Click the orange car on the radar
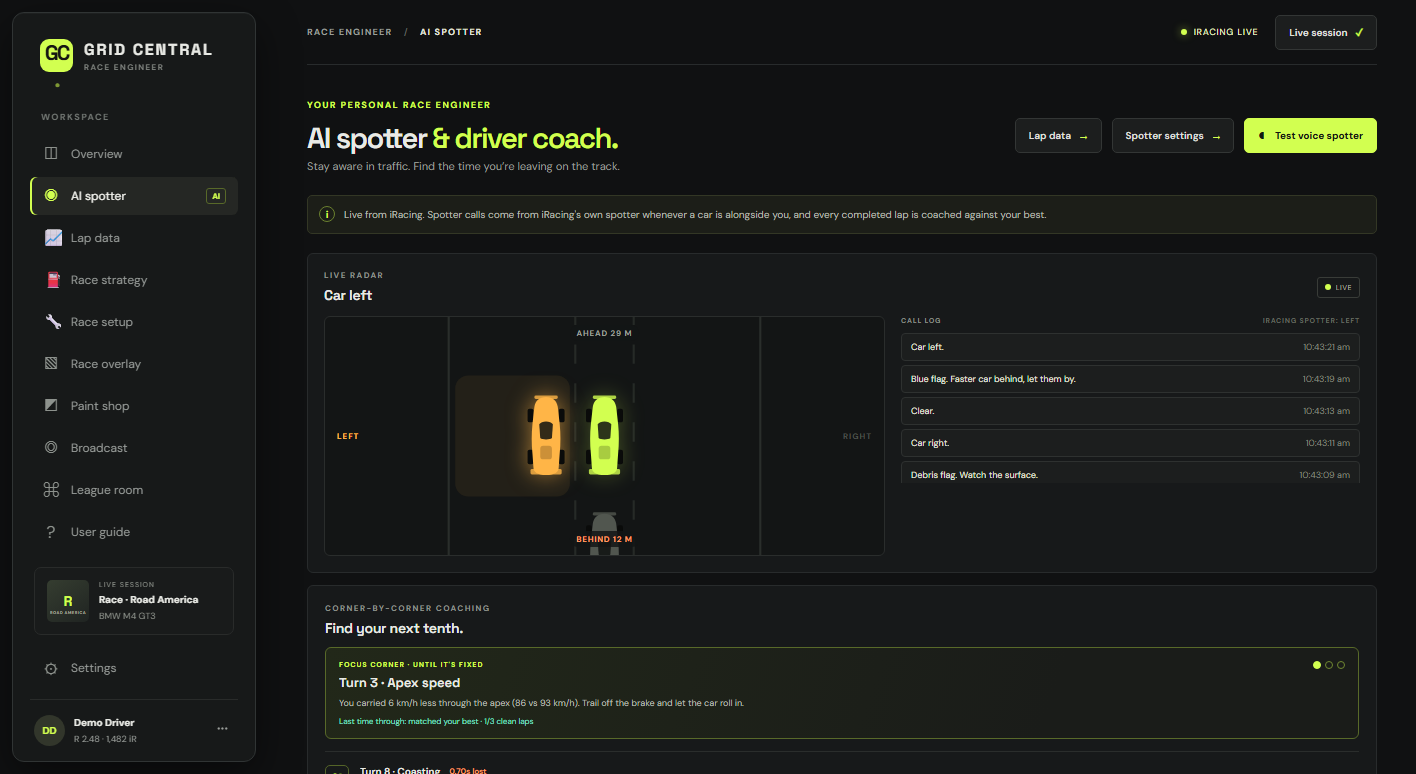Viewport: 1416px width, 774px height. [546, 435]
